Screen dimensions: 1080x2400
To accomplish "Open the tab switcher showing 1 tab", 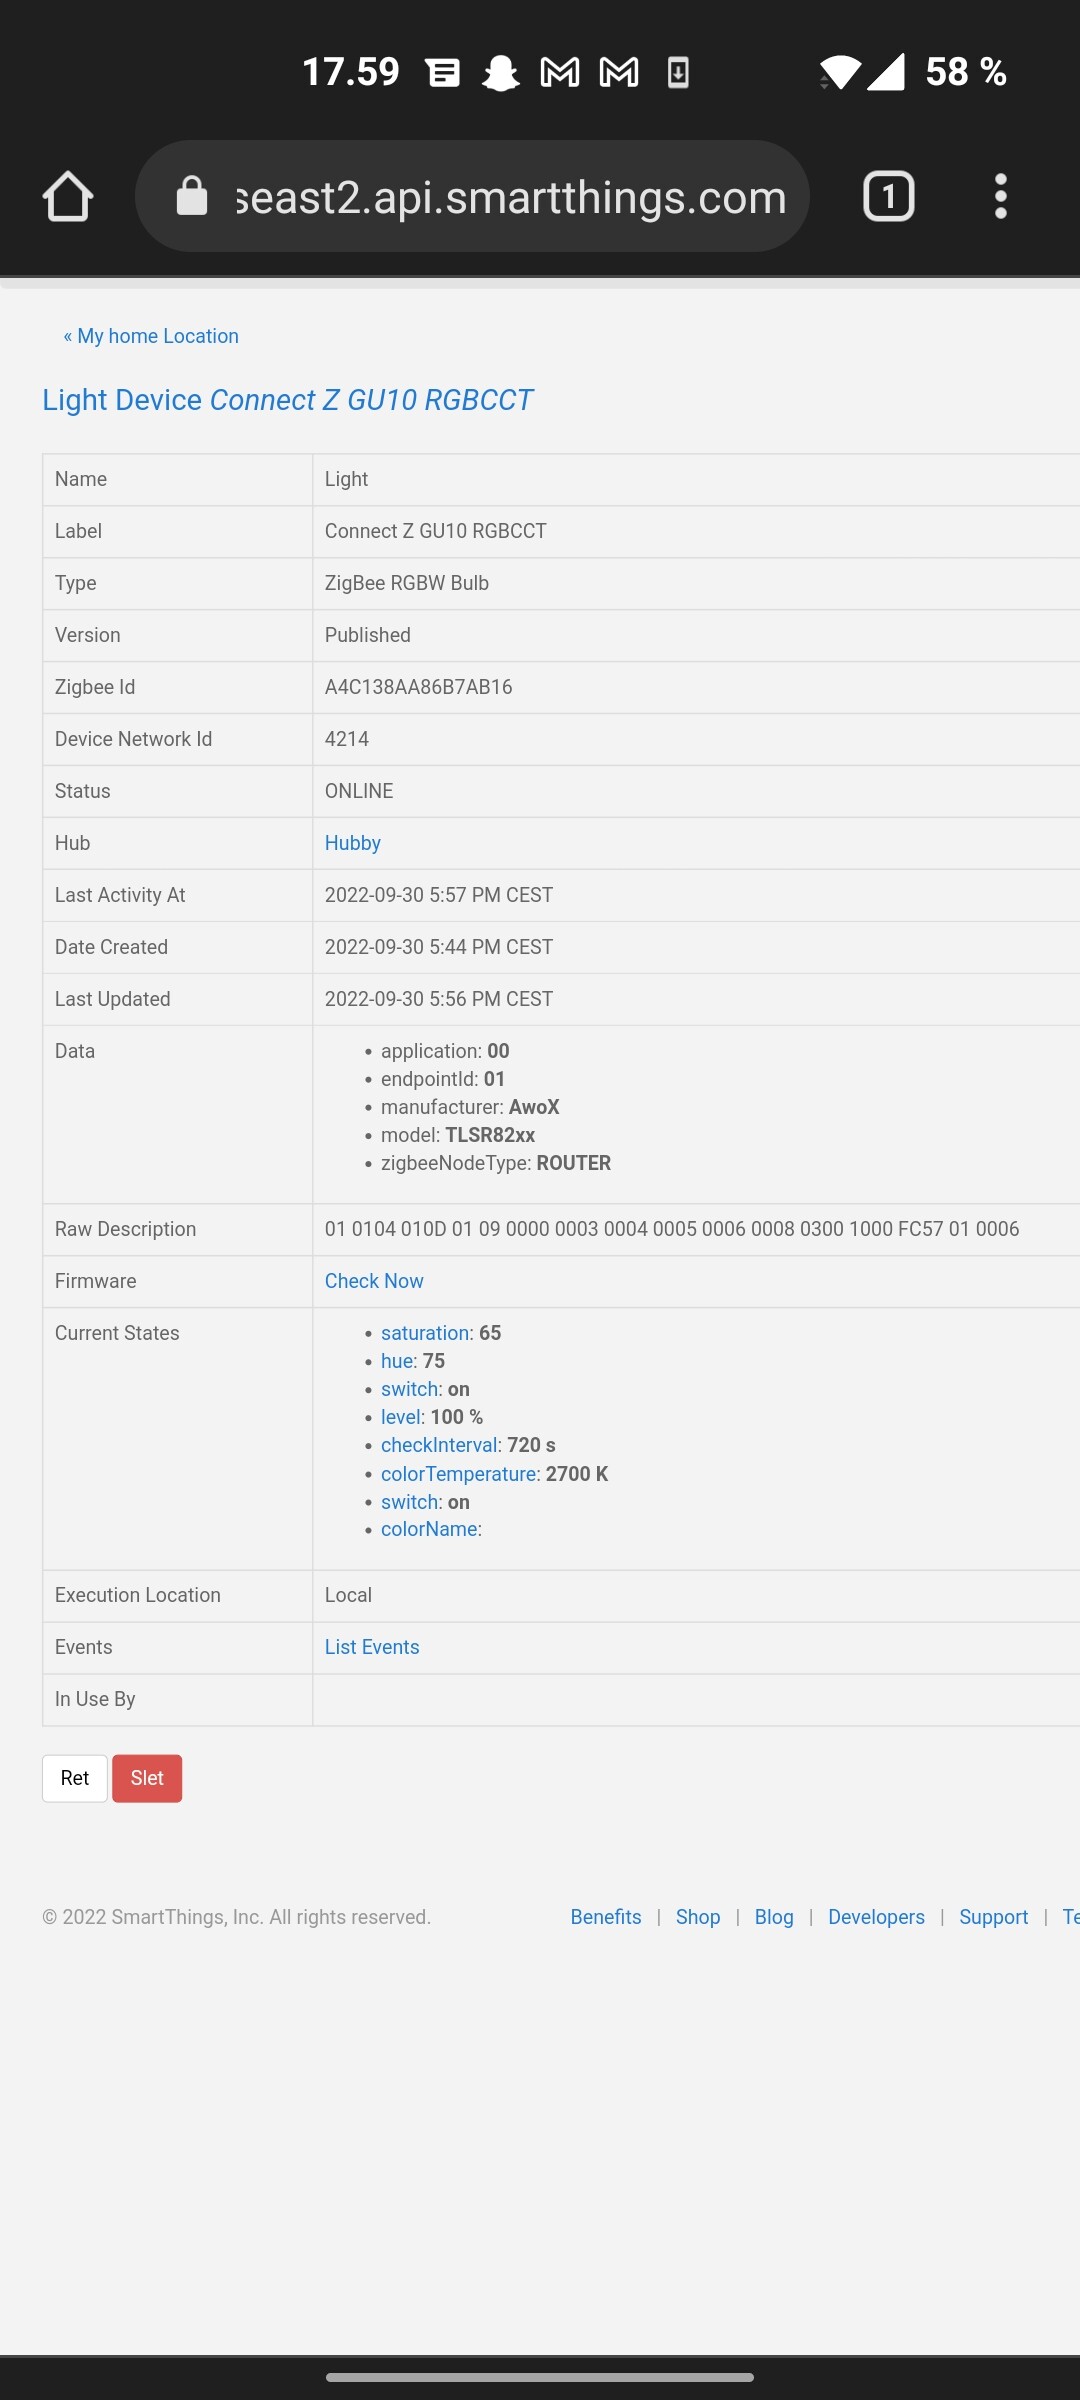I will coord(889,196).
